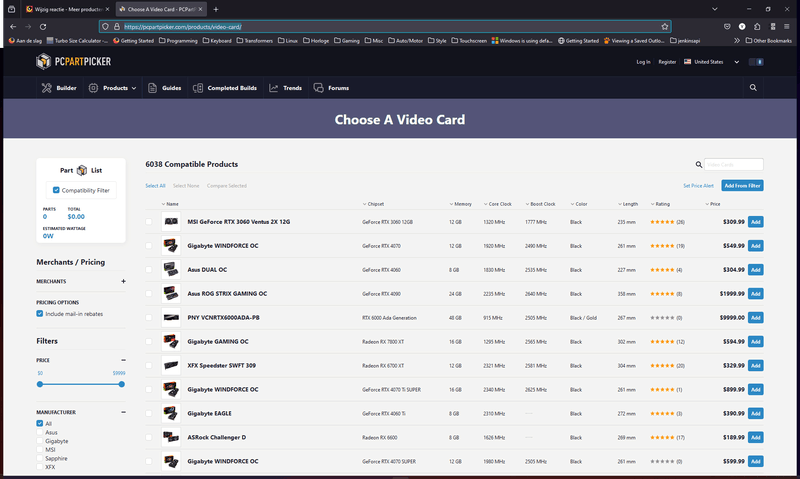Open the Firefox hamburger menu
Image resolution: width=800 pixels, height=479 pixels.
787,27
